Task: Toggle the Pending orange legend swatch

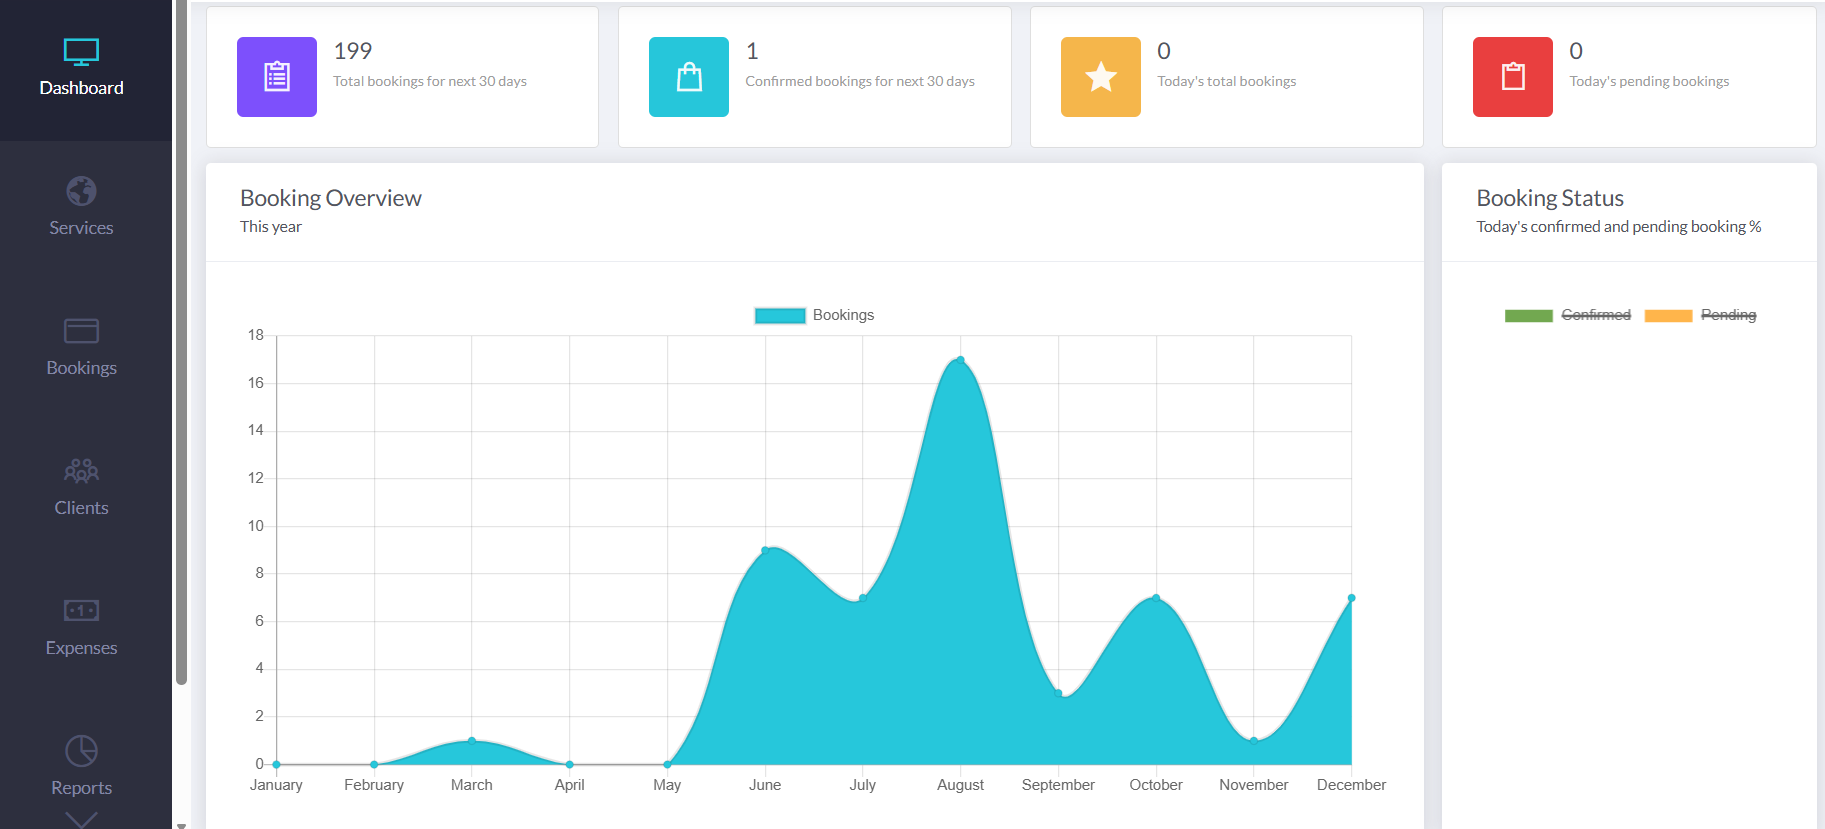Action: tap(1668, 316)
